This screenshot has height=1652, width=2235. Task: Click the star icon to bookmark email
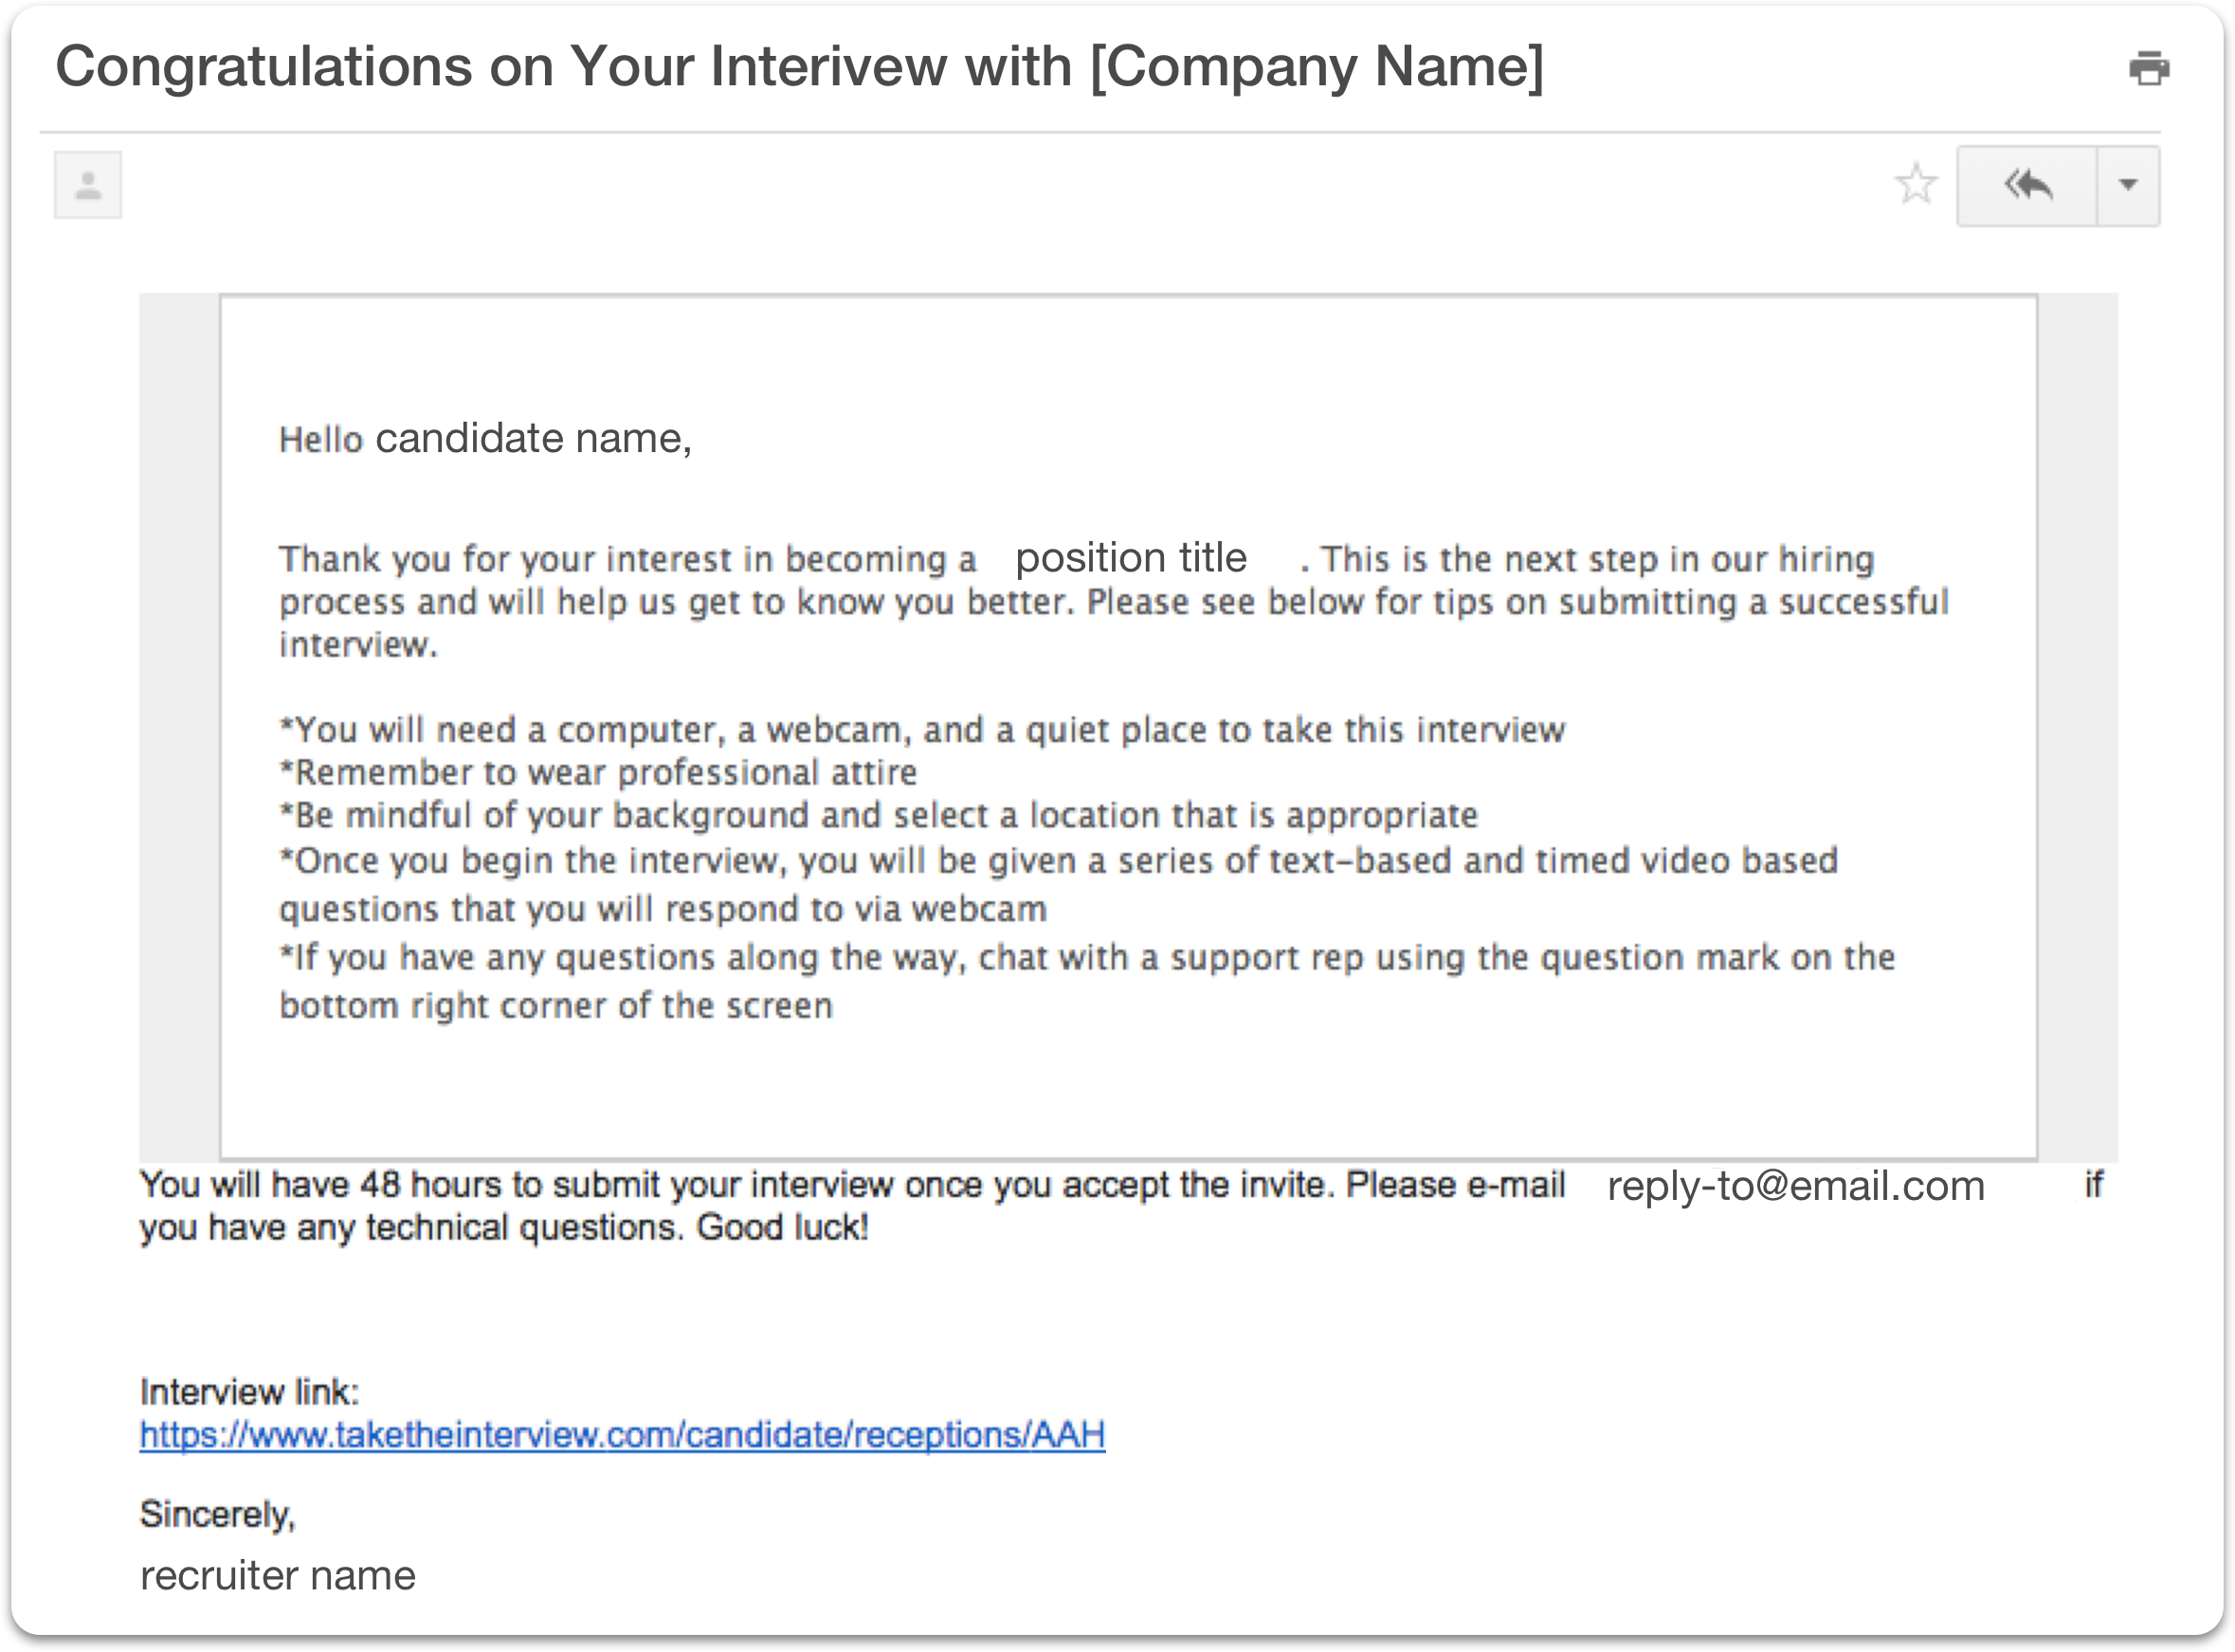(1919, 186)
